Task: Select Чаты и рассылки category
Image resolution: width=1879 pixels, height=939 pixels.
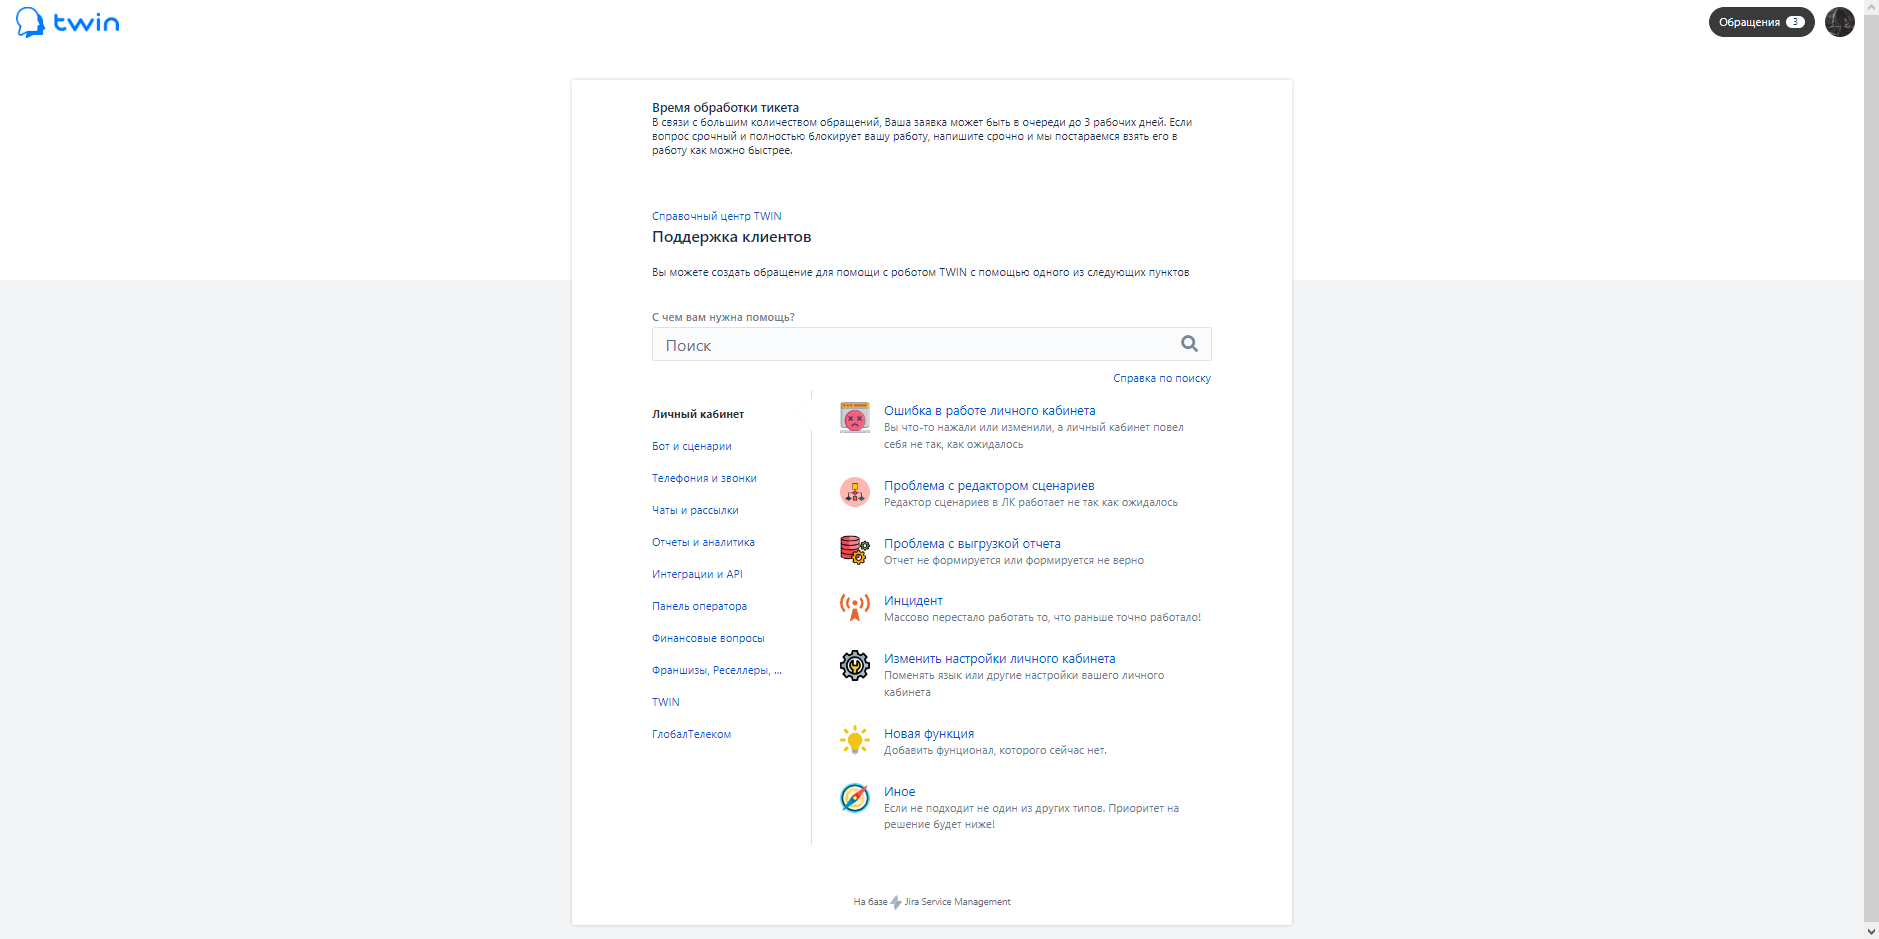Action: click(x=695, y=510)
